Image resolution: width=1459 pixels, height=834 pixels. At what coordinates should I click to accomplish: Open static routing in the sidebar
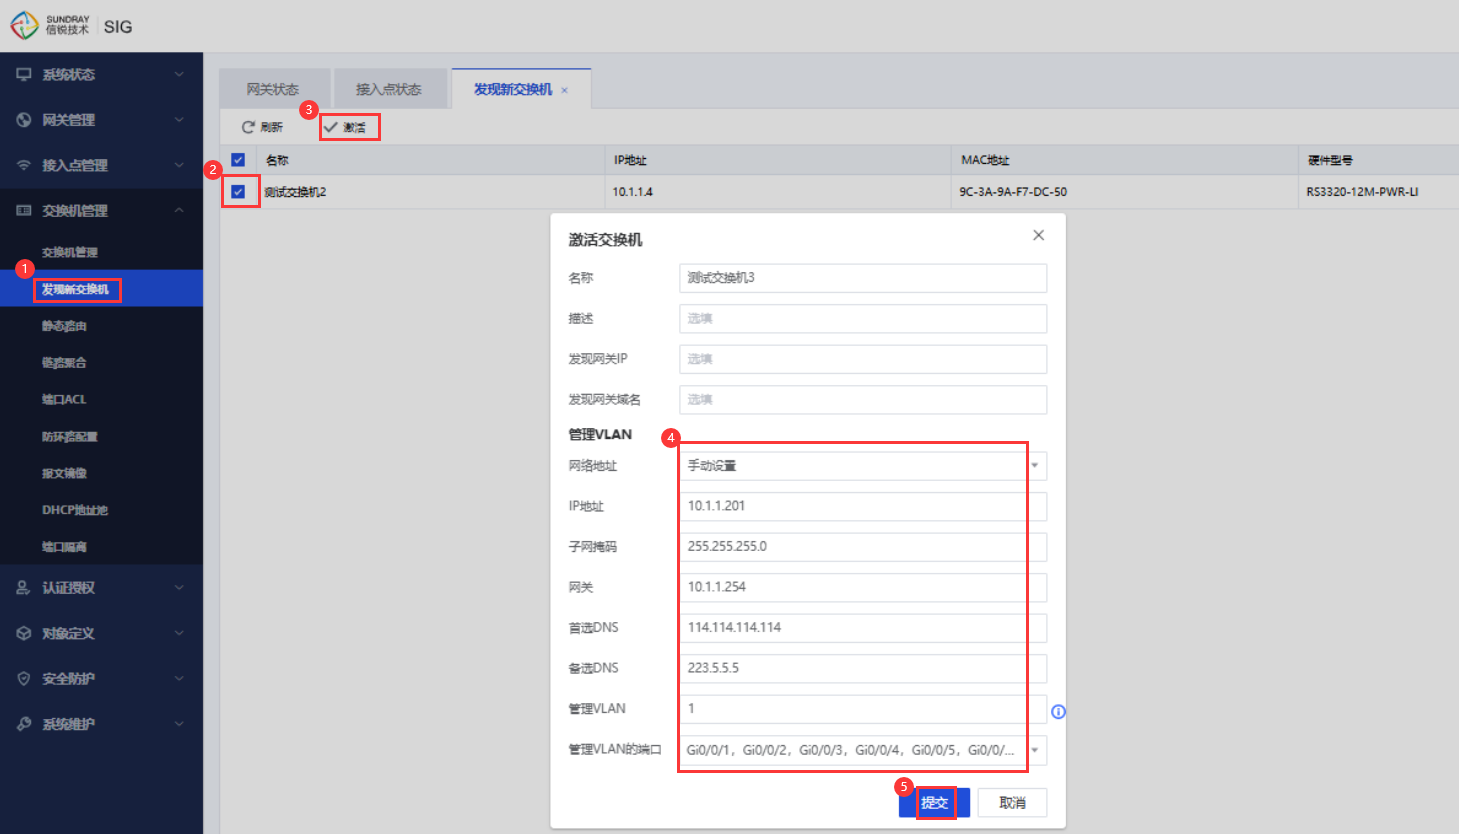64,326
